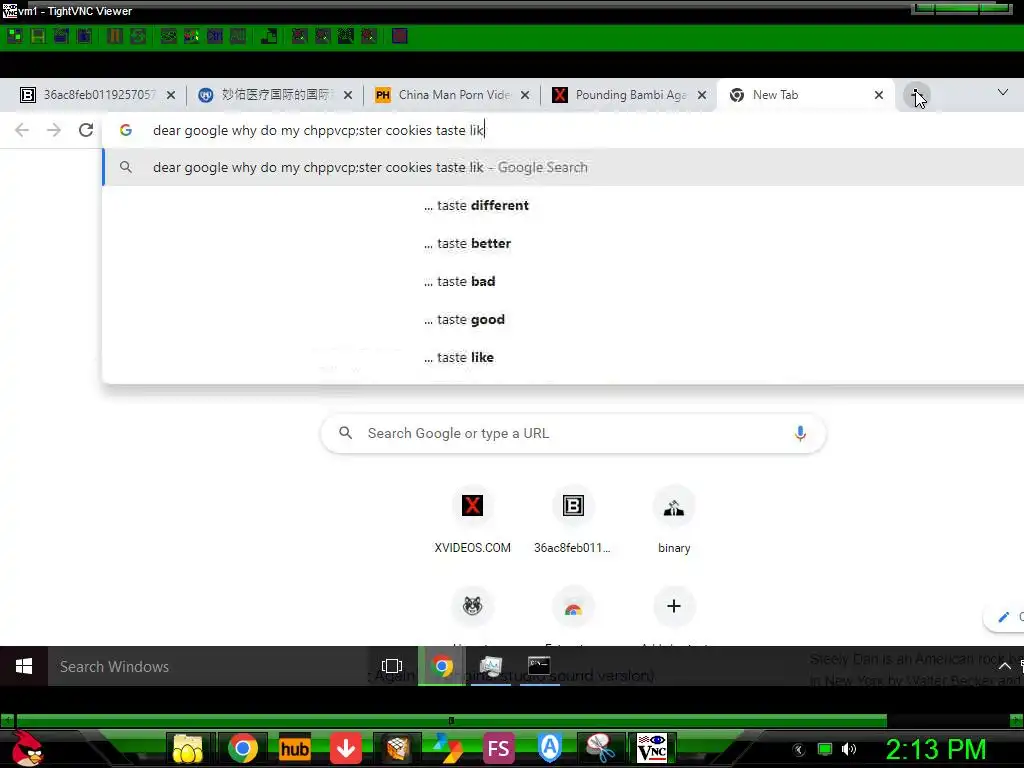Viewport: 1024px width, 768px height.
Task: Click TightVNC Auto Zoom toolbar icon
Action: (x=369, y=36)
